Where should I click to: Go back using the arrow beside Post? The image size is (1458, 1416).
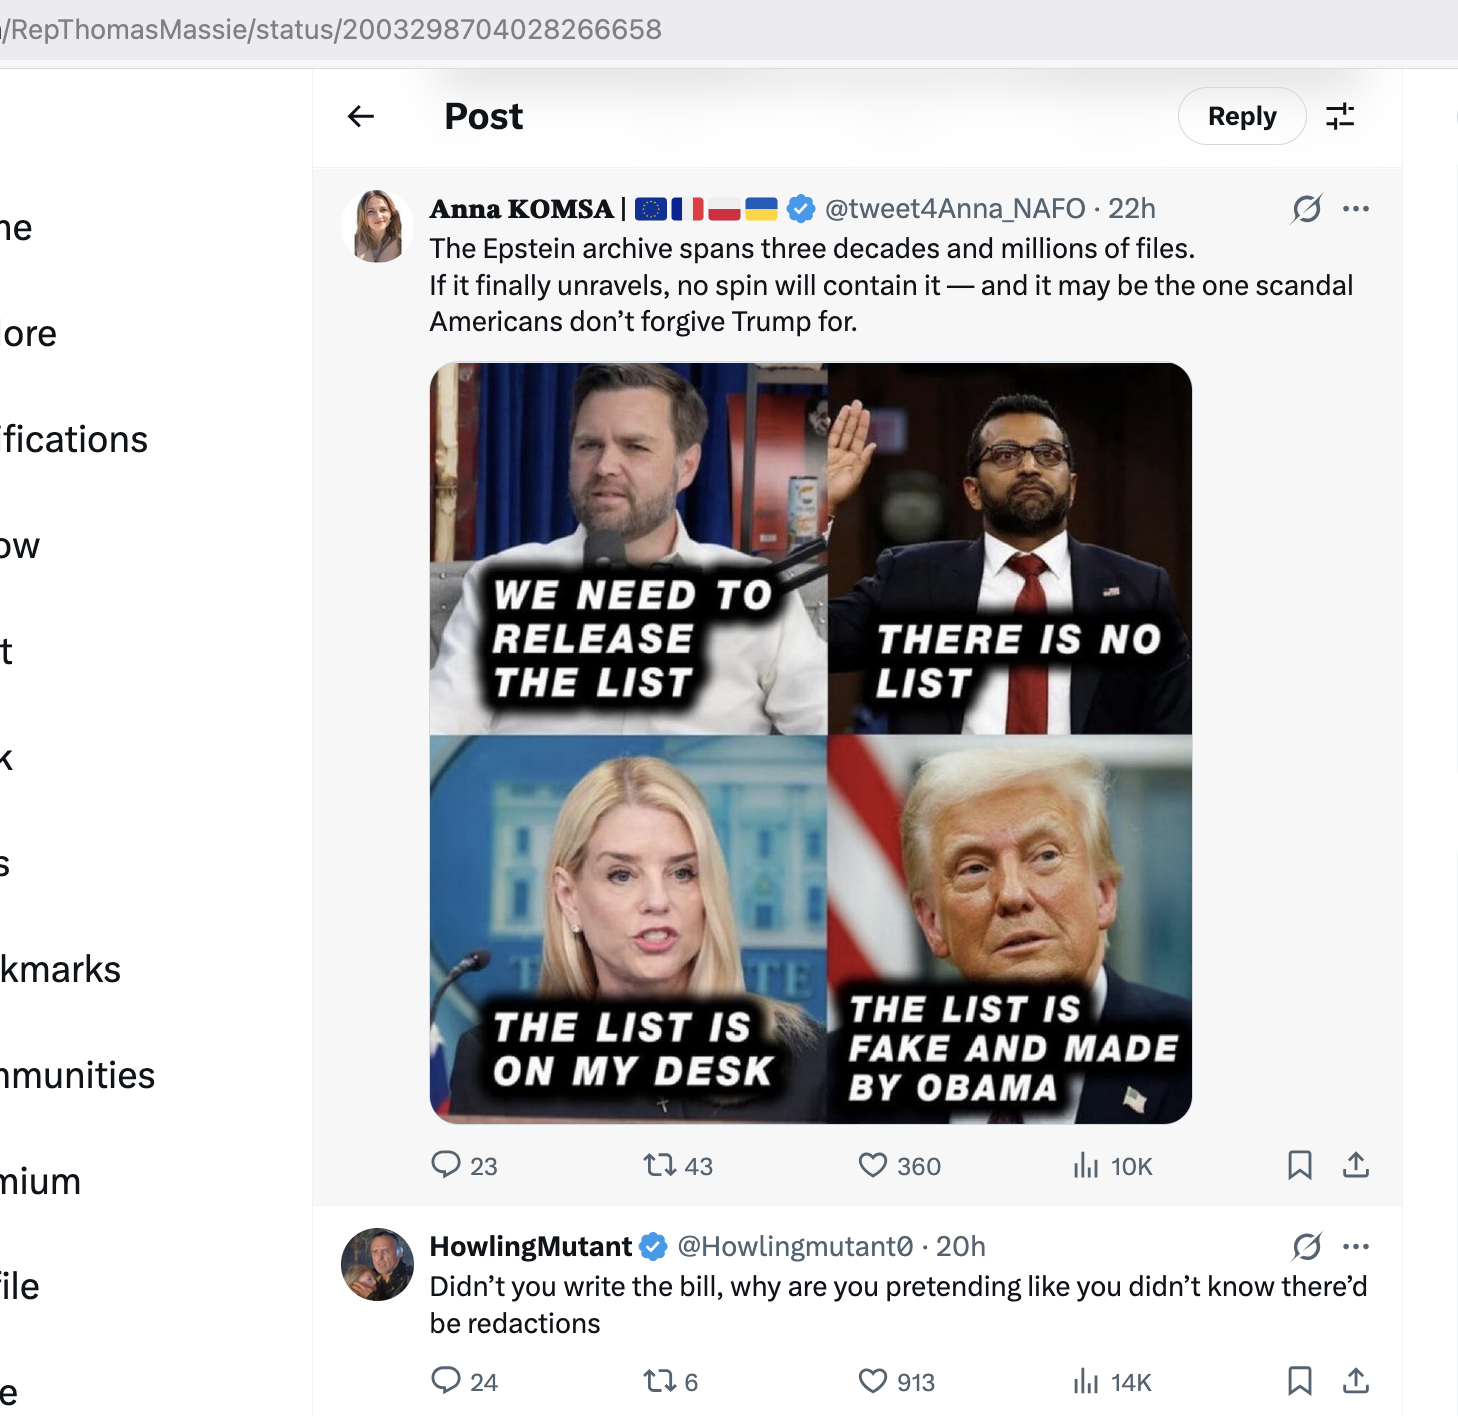click(x=361, y=117)
